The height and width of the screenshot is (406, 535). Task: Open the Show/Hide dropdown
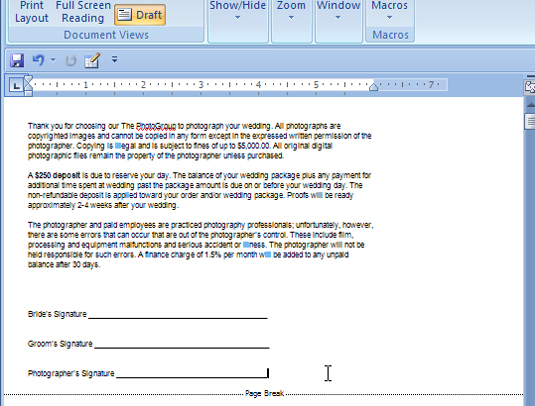[237, 11]
